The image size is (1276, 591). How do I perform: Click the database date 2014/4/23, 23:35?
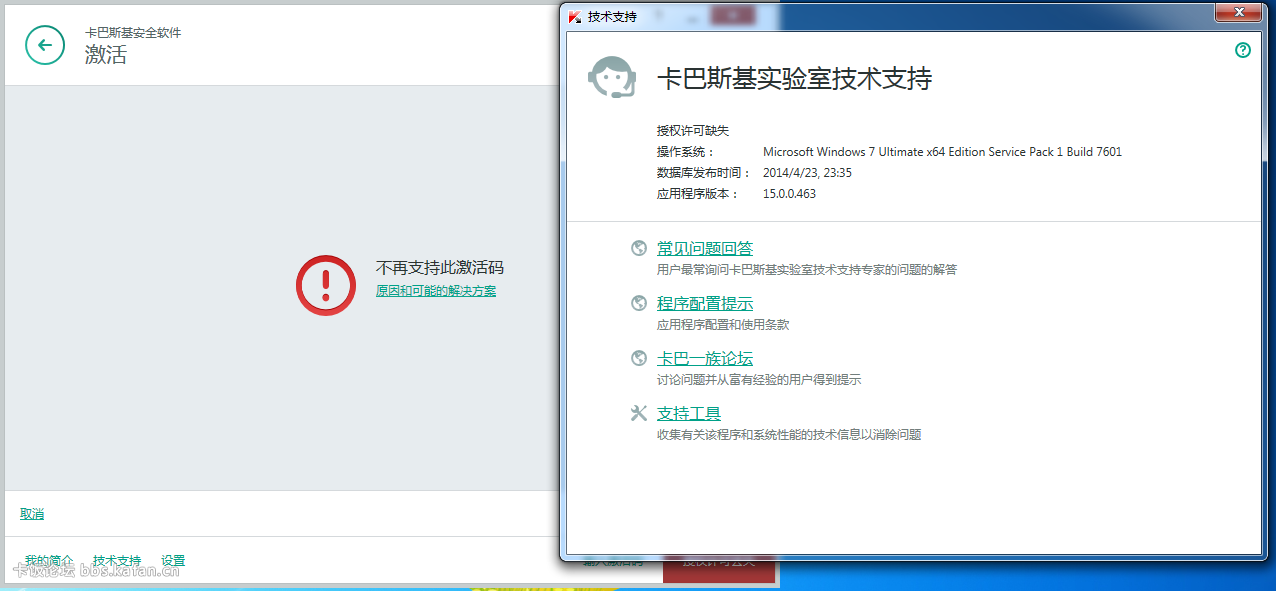click(x=807, y=173)
